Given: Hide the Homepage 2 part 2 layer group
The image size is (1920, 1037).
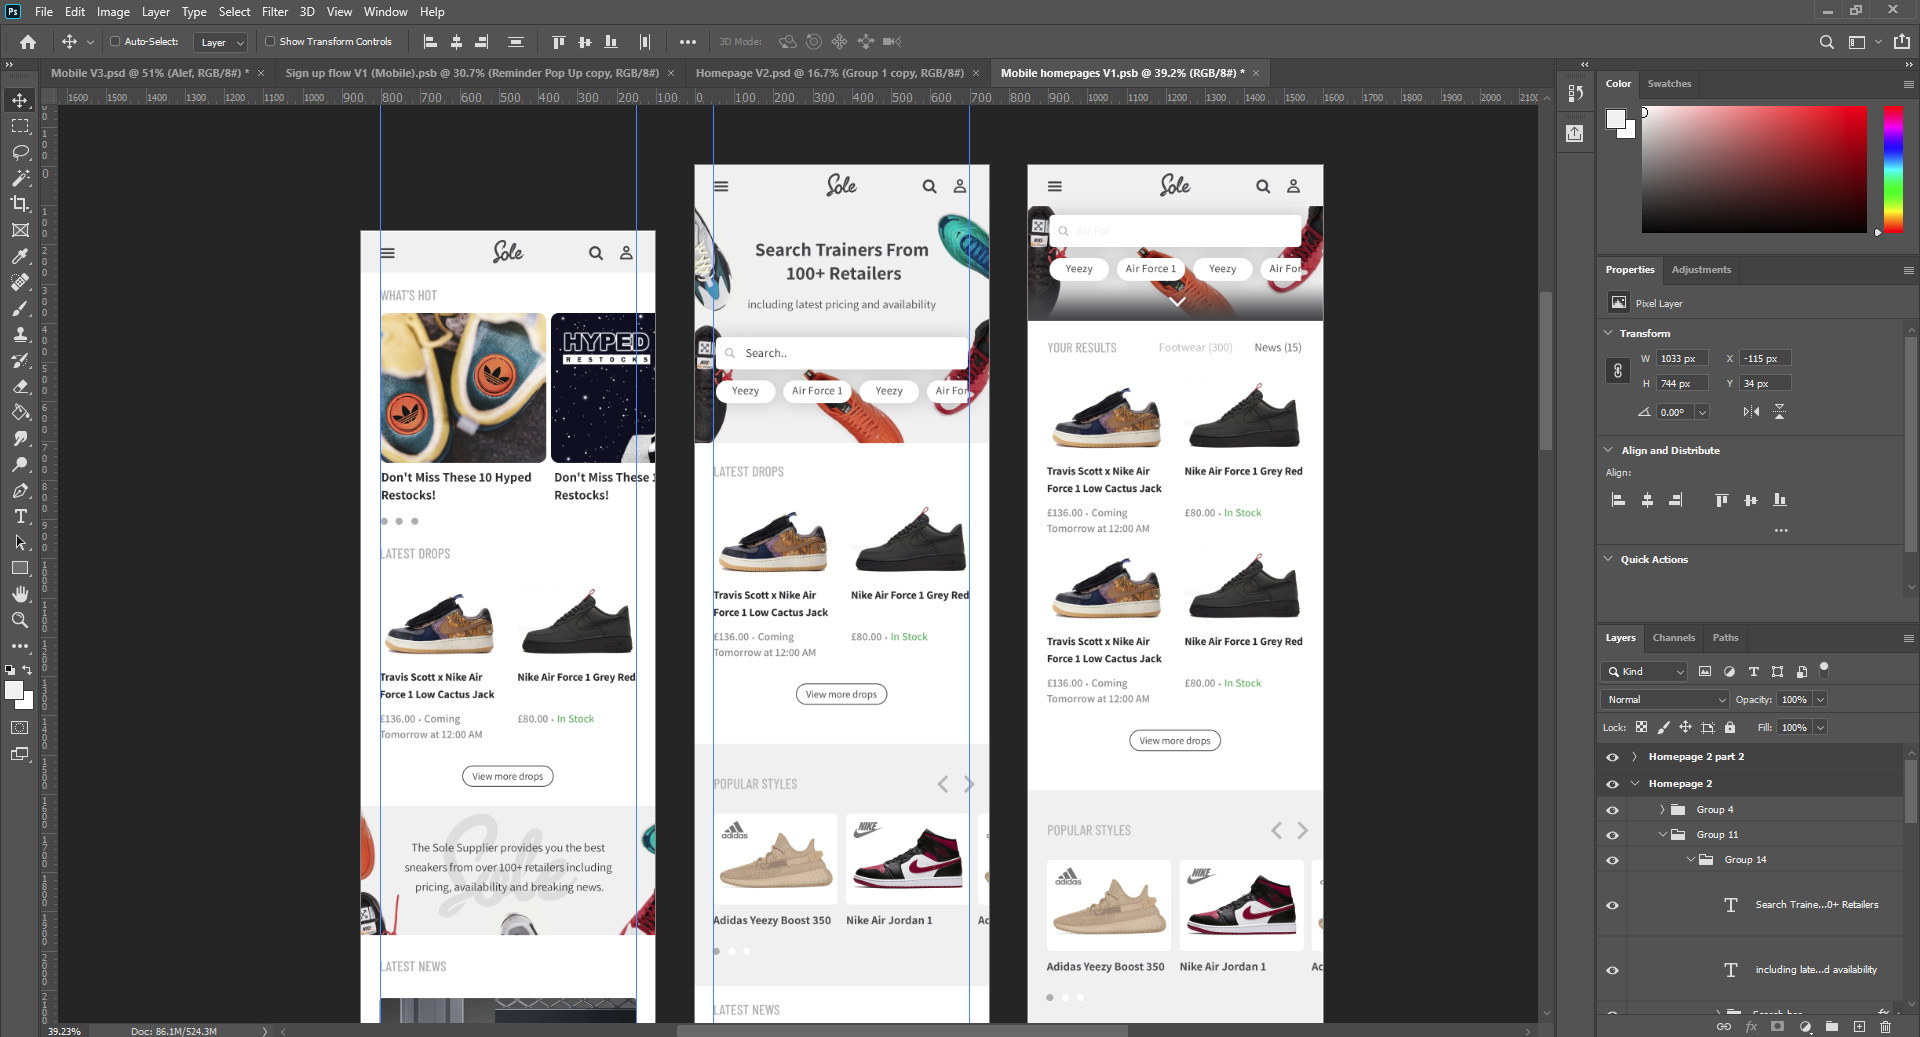Looking at the screenshot, I should pos(1612,757).
